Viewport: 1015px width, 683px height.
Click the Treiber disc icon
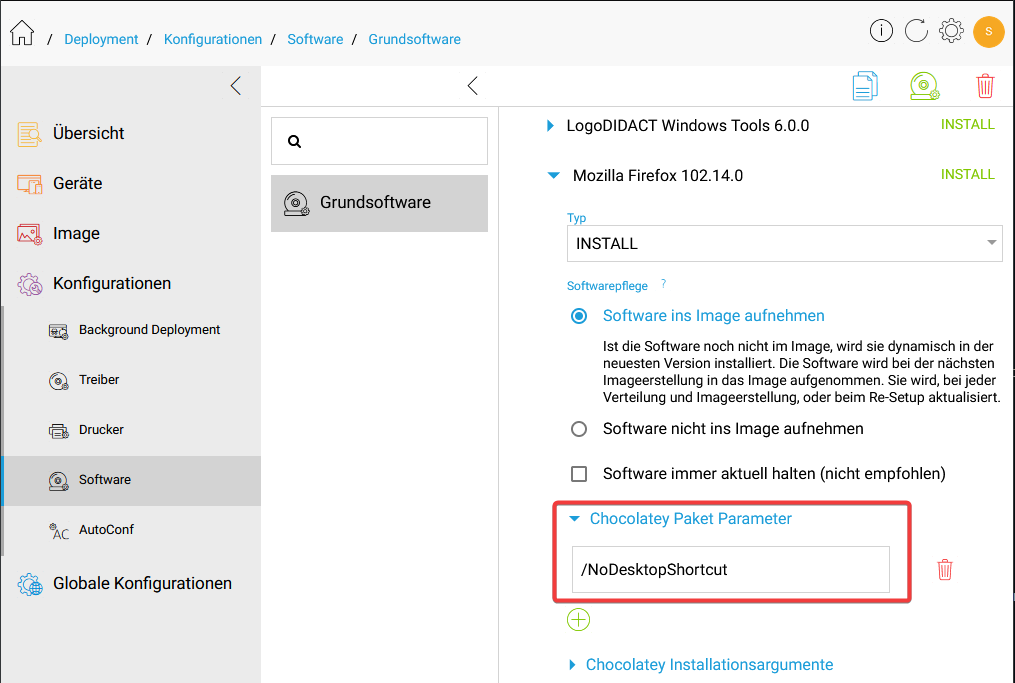pyautogui.click(x=58, y=381)
